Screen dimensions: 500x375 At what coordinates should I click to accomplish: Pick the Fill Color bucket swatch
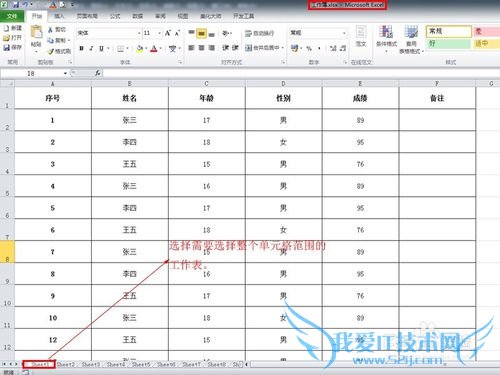140,49
